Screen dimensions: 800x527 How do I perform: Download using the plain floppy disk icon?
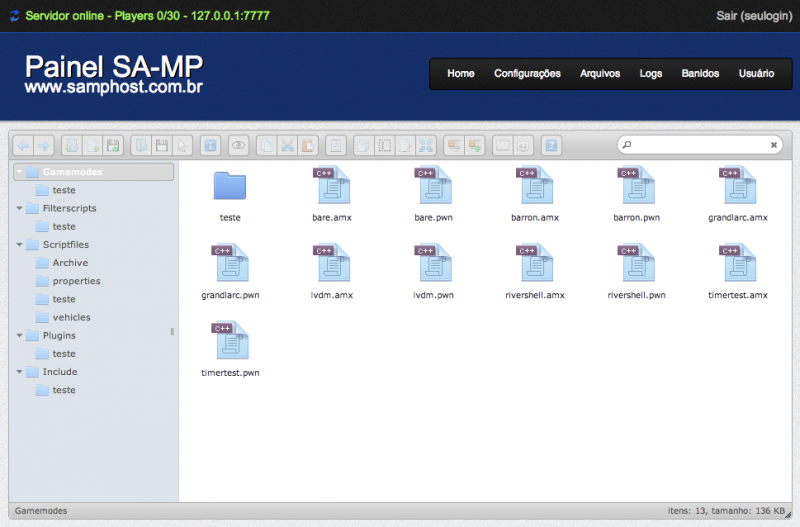(x=162, y=146)
